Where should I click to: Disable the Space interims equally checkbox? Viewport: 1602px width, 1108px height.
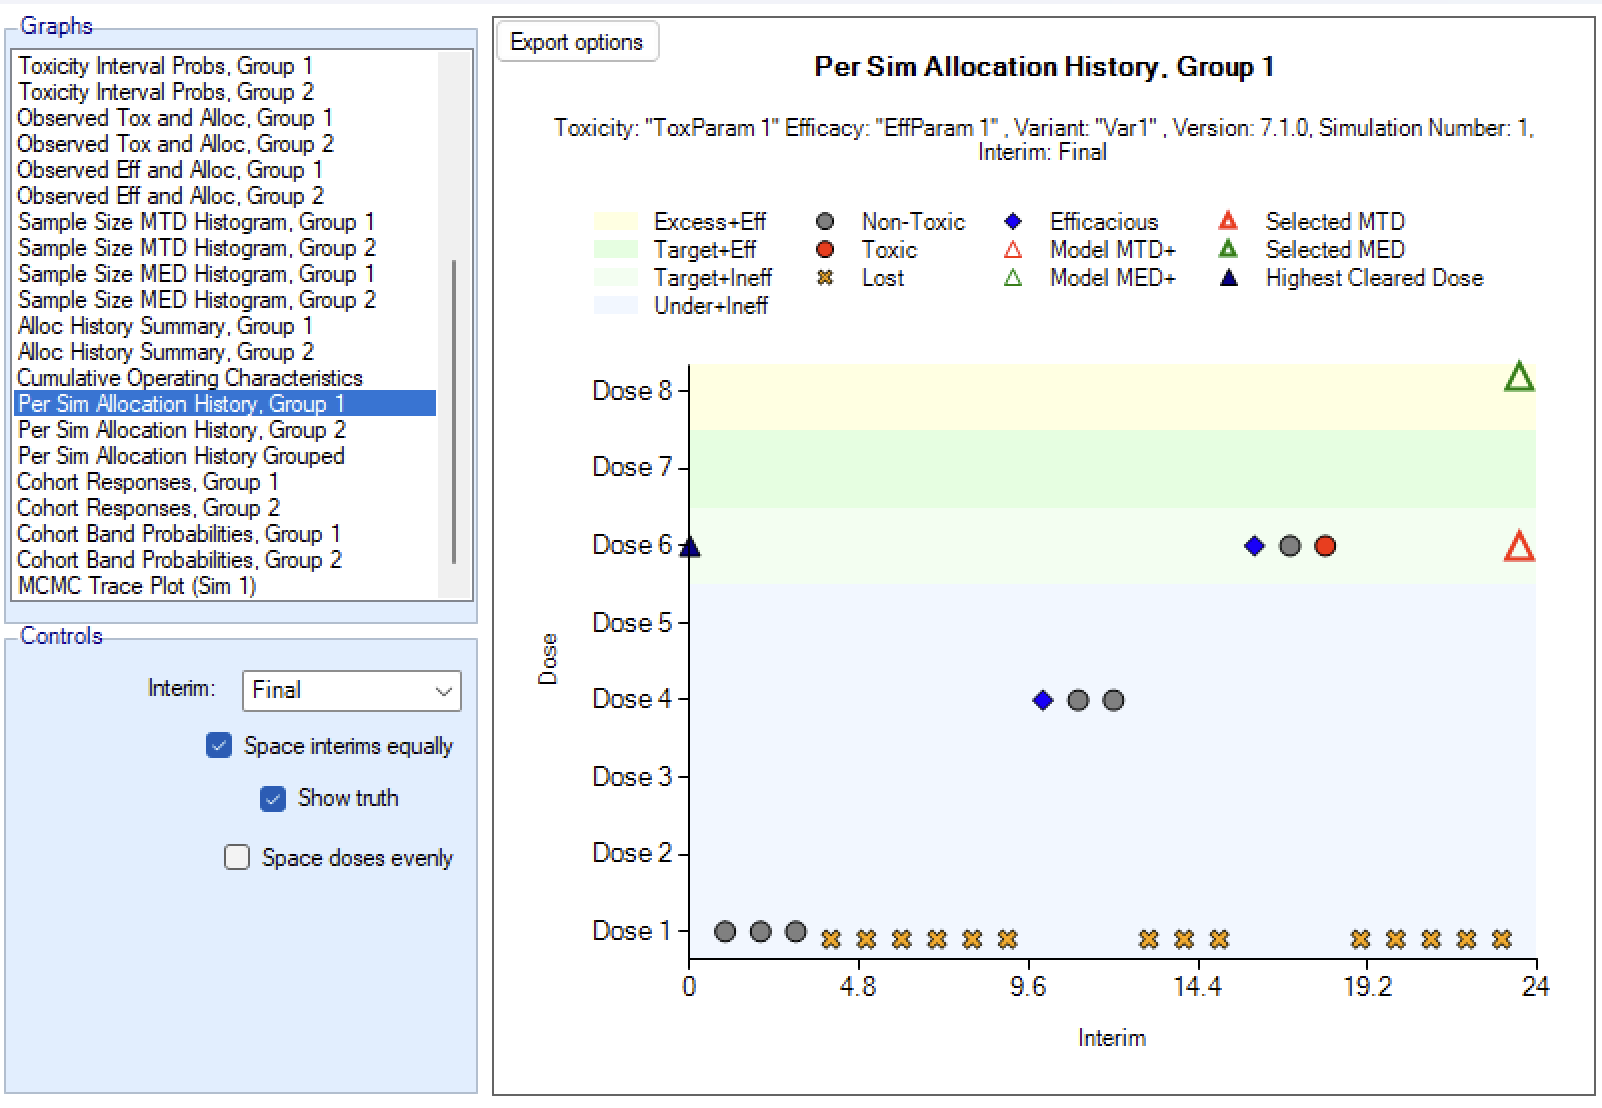tap(219, 746)
